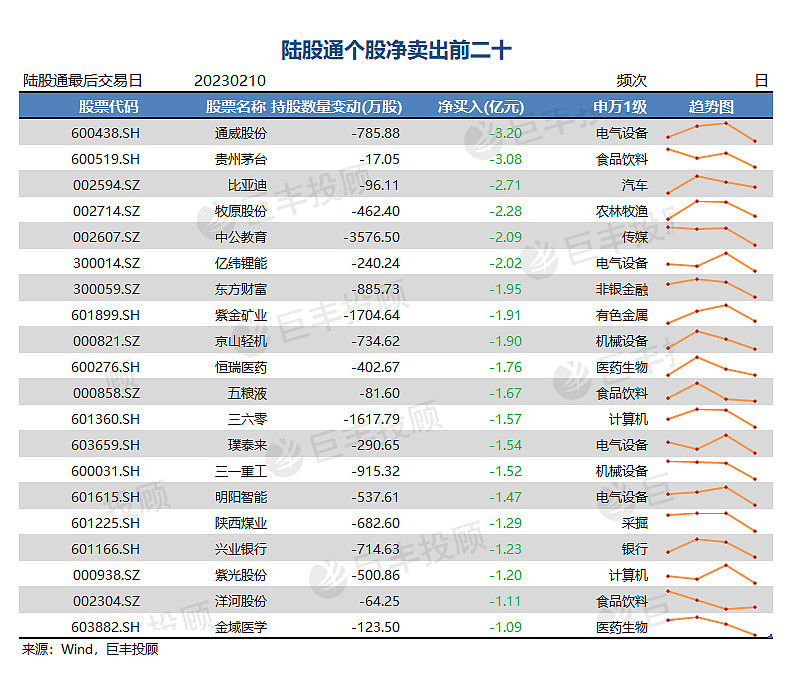Select stock name 牧原股份

click(x=241, y=211)
